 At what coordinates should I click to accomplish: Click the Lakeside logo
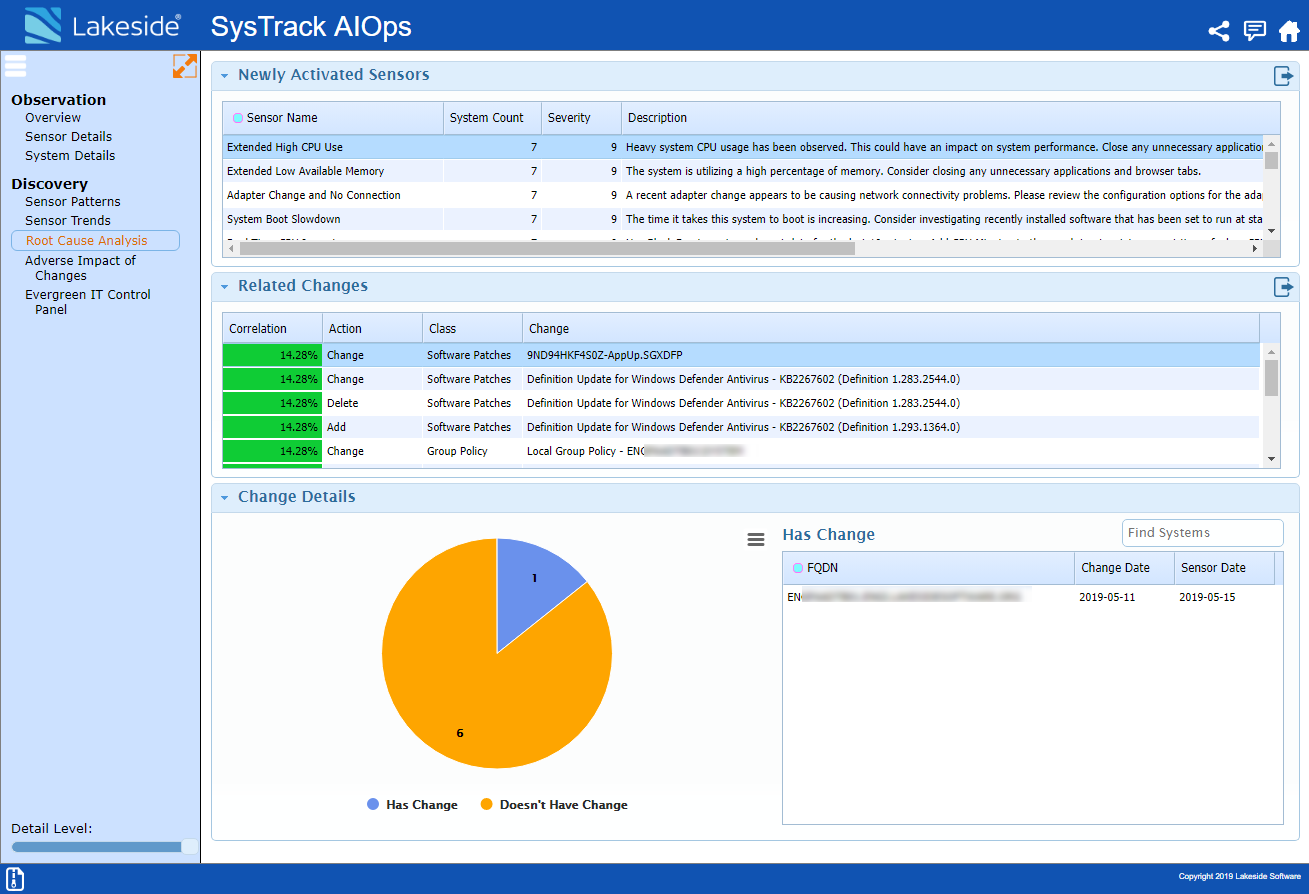tap(102, 26)
